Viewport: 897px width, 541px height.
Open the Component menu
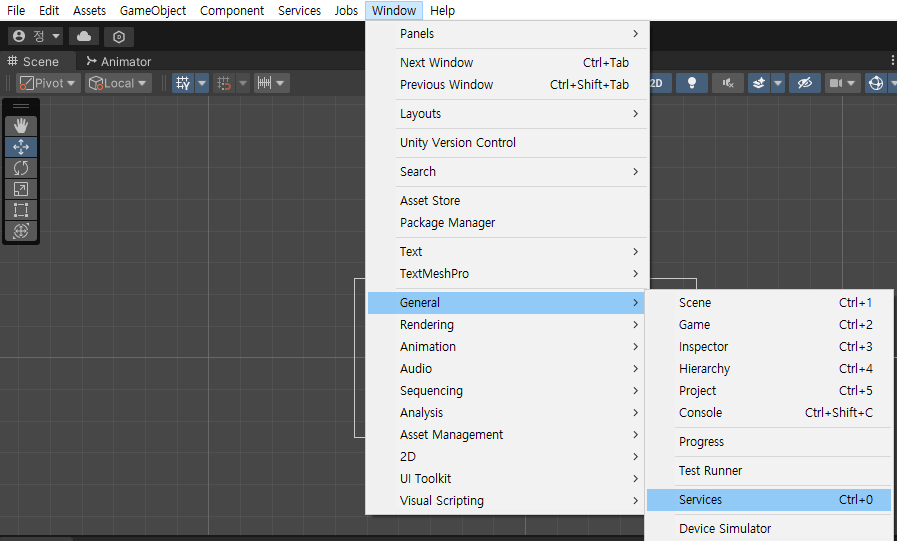[232, 10]
